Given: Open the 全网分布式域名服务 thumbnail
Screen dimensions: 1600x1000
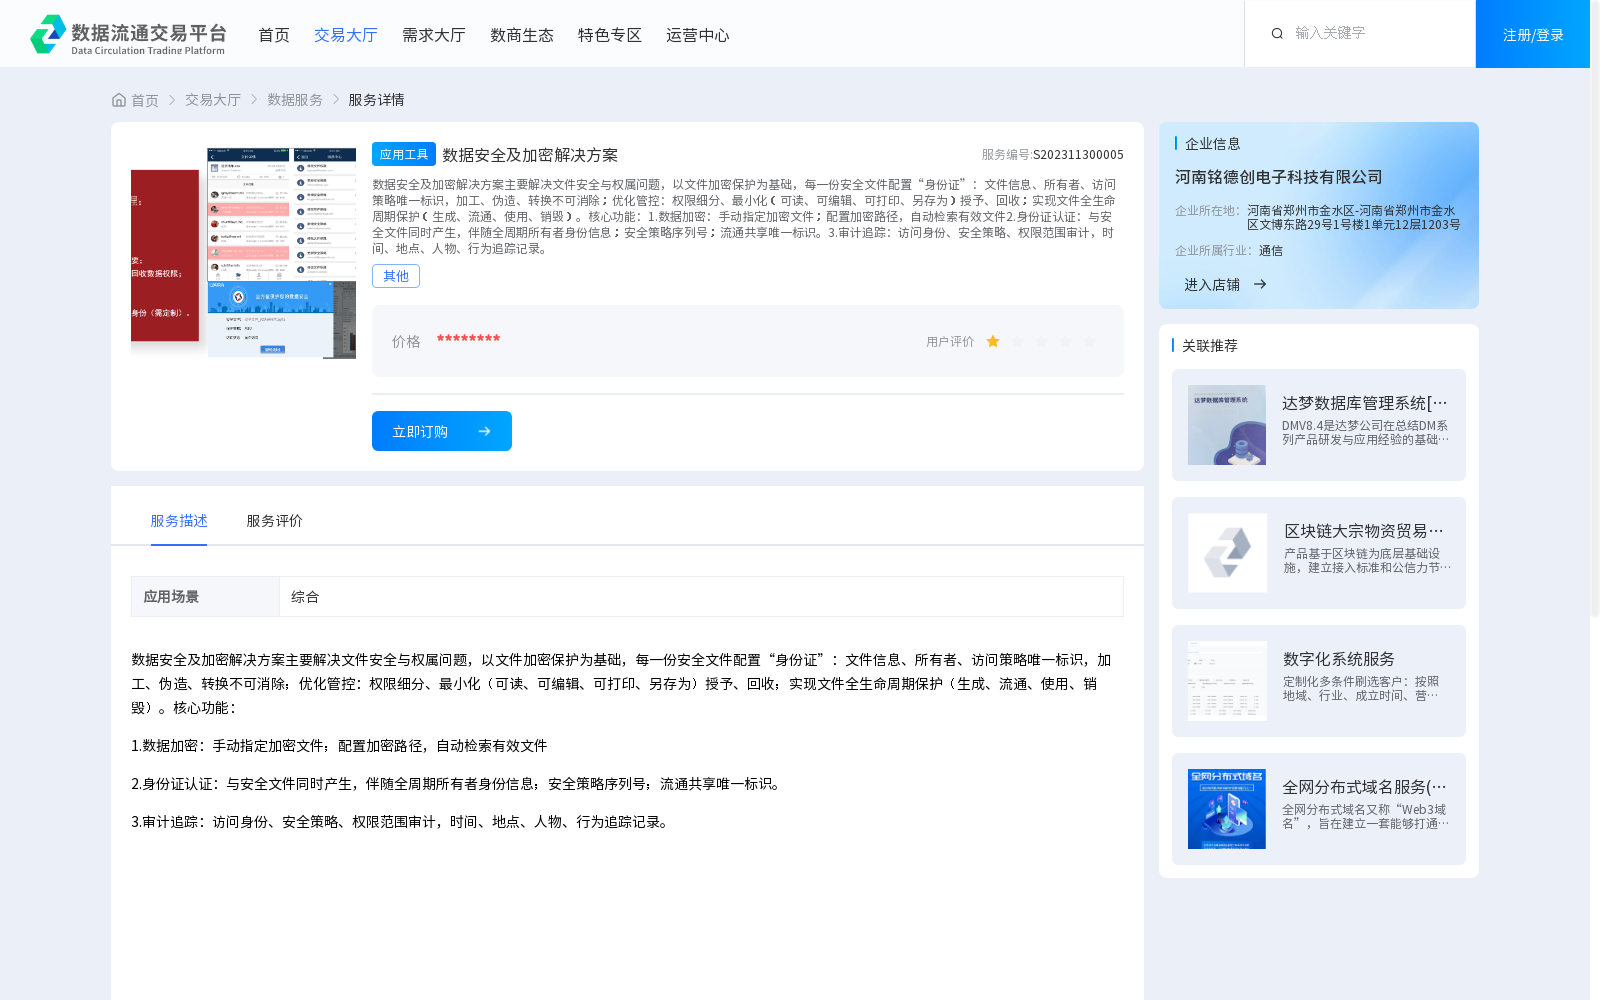Looking at the screenshot, I should [x=1227, y=809].
